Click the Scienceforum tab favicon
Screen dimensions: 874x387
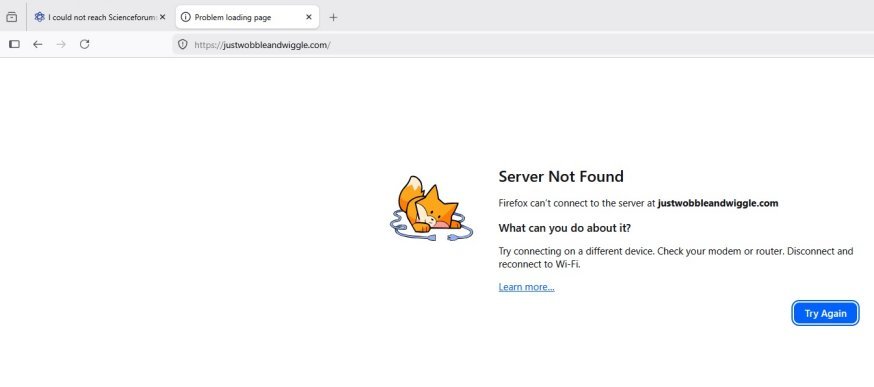point(40,17)
